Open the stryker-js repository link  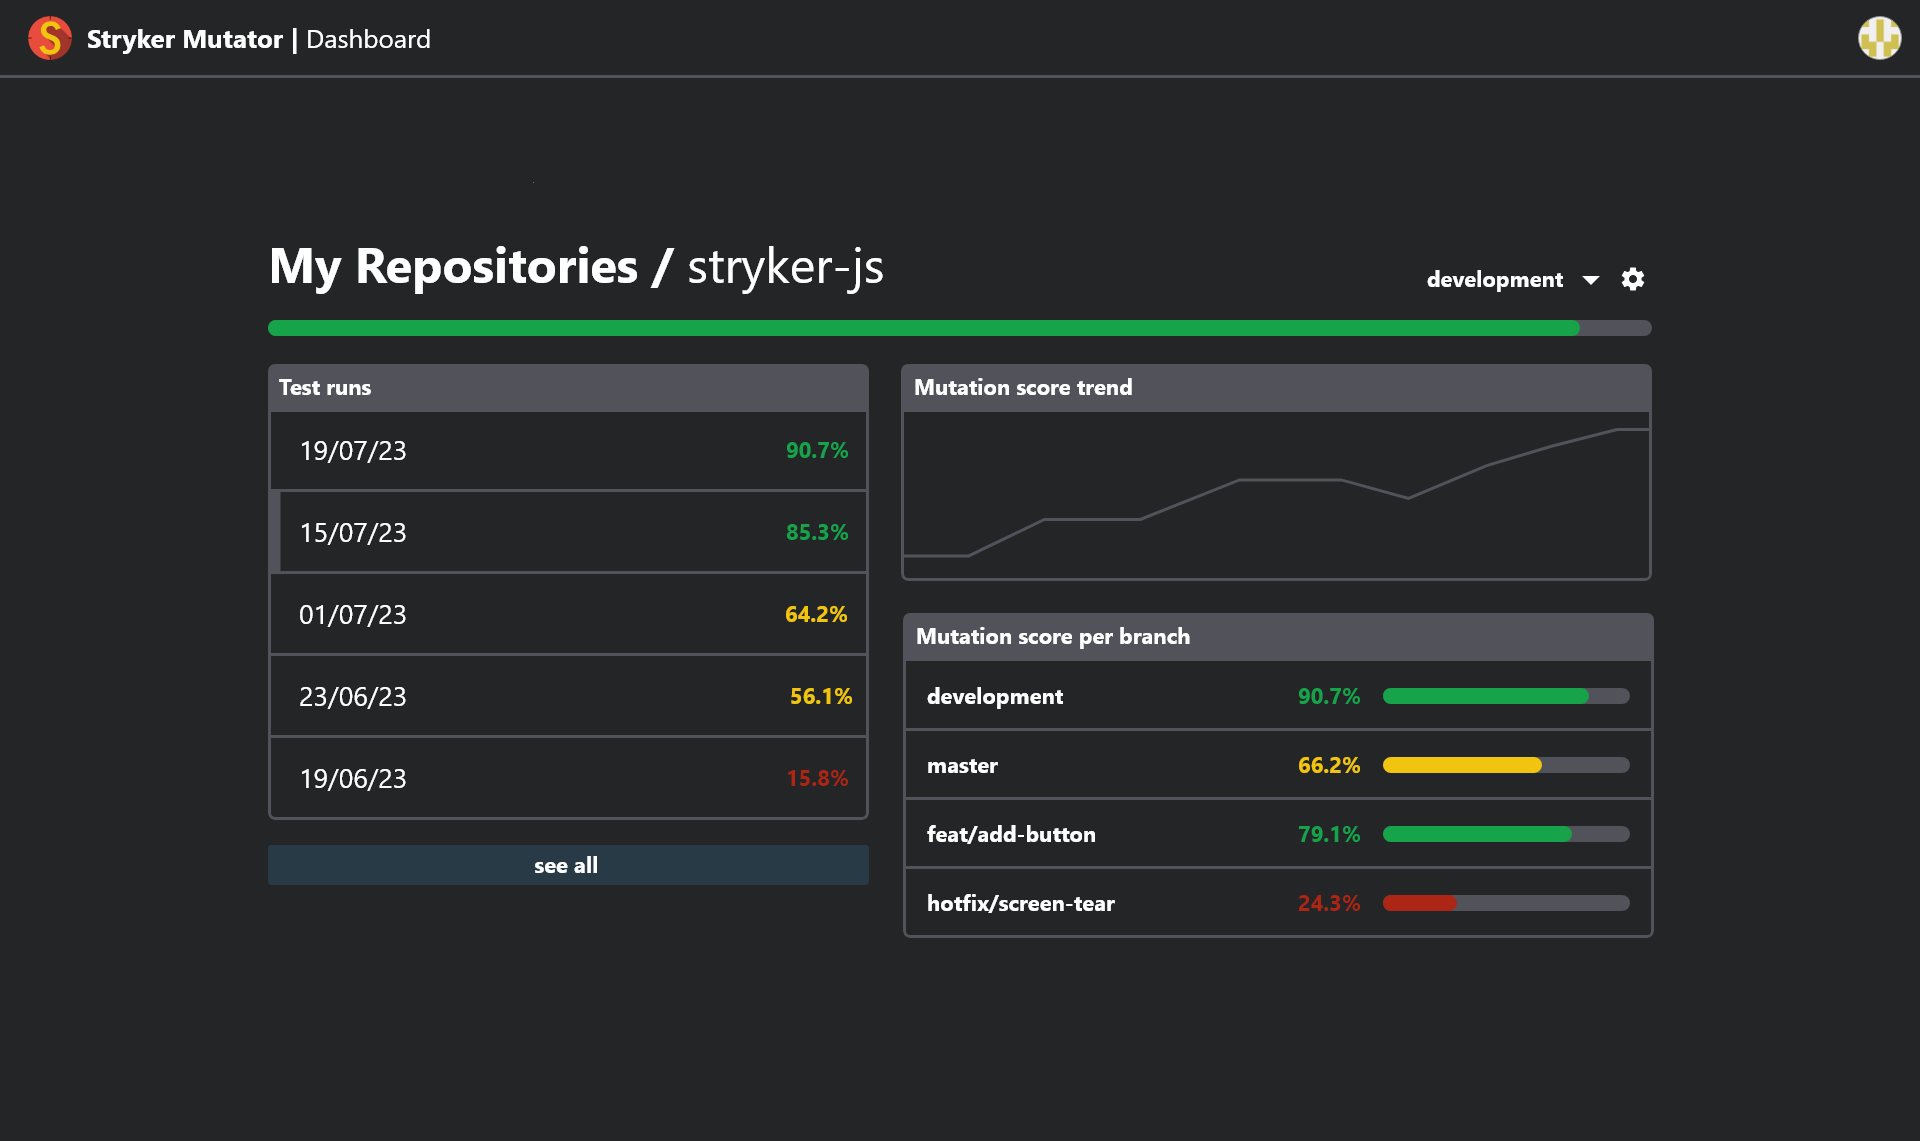[784, 267]
